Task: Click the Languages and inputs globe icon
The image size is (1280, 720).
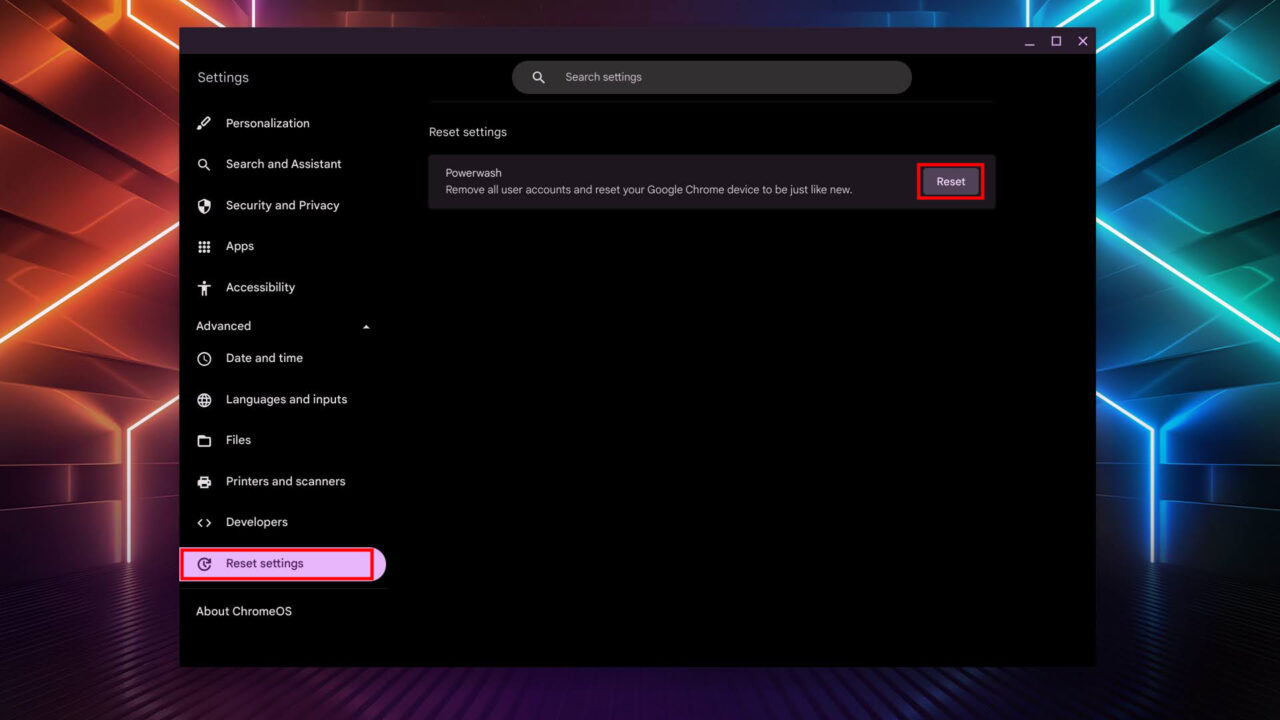Action: coord(203,399)
